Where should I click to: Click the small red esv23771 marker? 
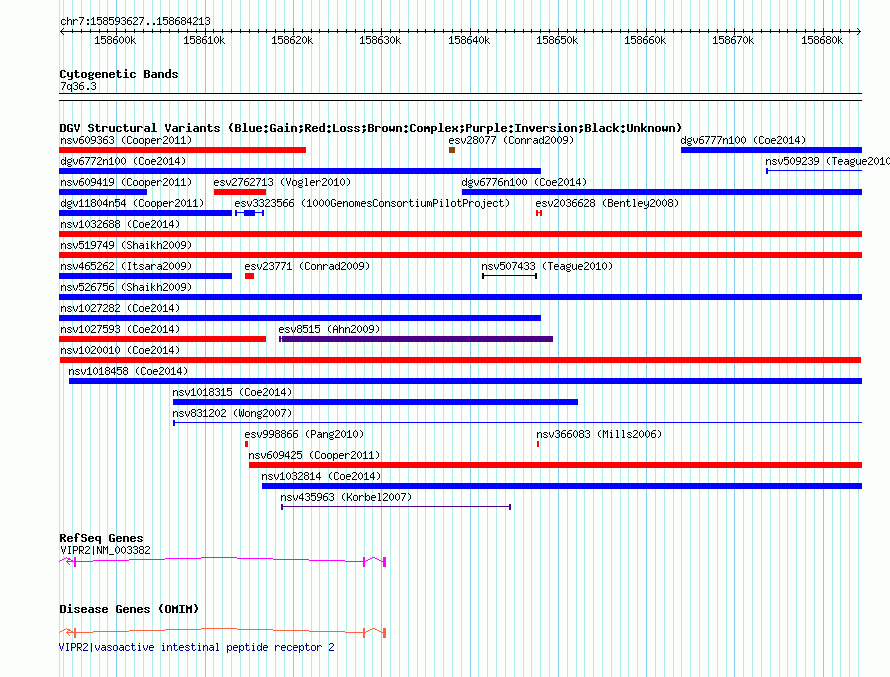[249, 276]
